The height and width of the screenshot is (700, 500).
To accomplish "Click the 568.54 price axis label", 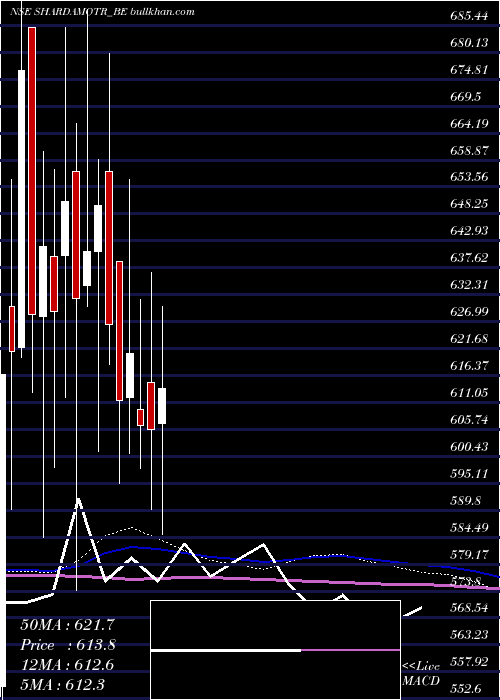I will click(x=469, y=608).
